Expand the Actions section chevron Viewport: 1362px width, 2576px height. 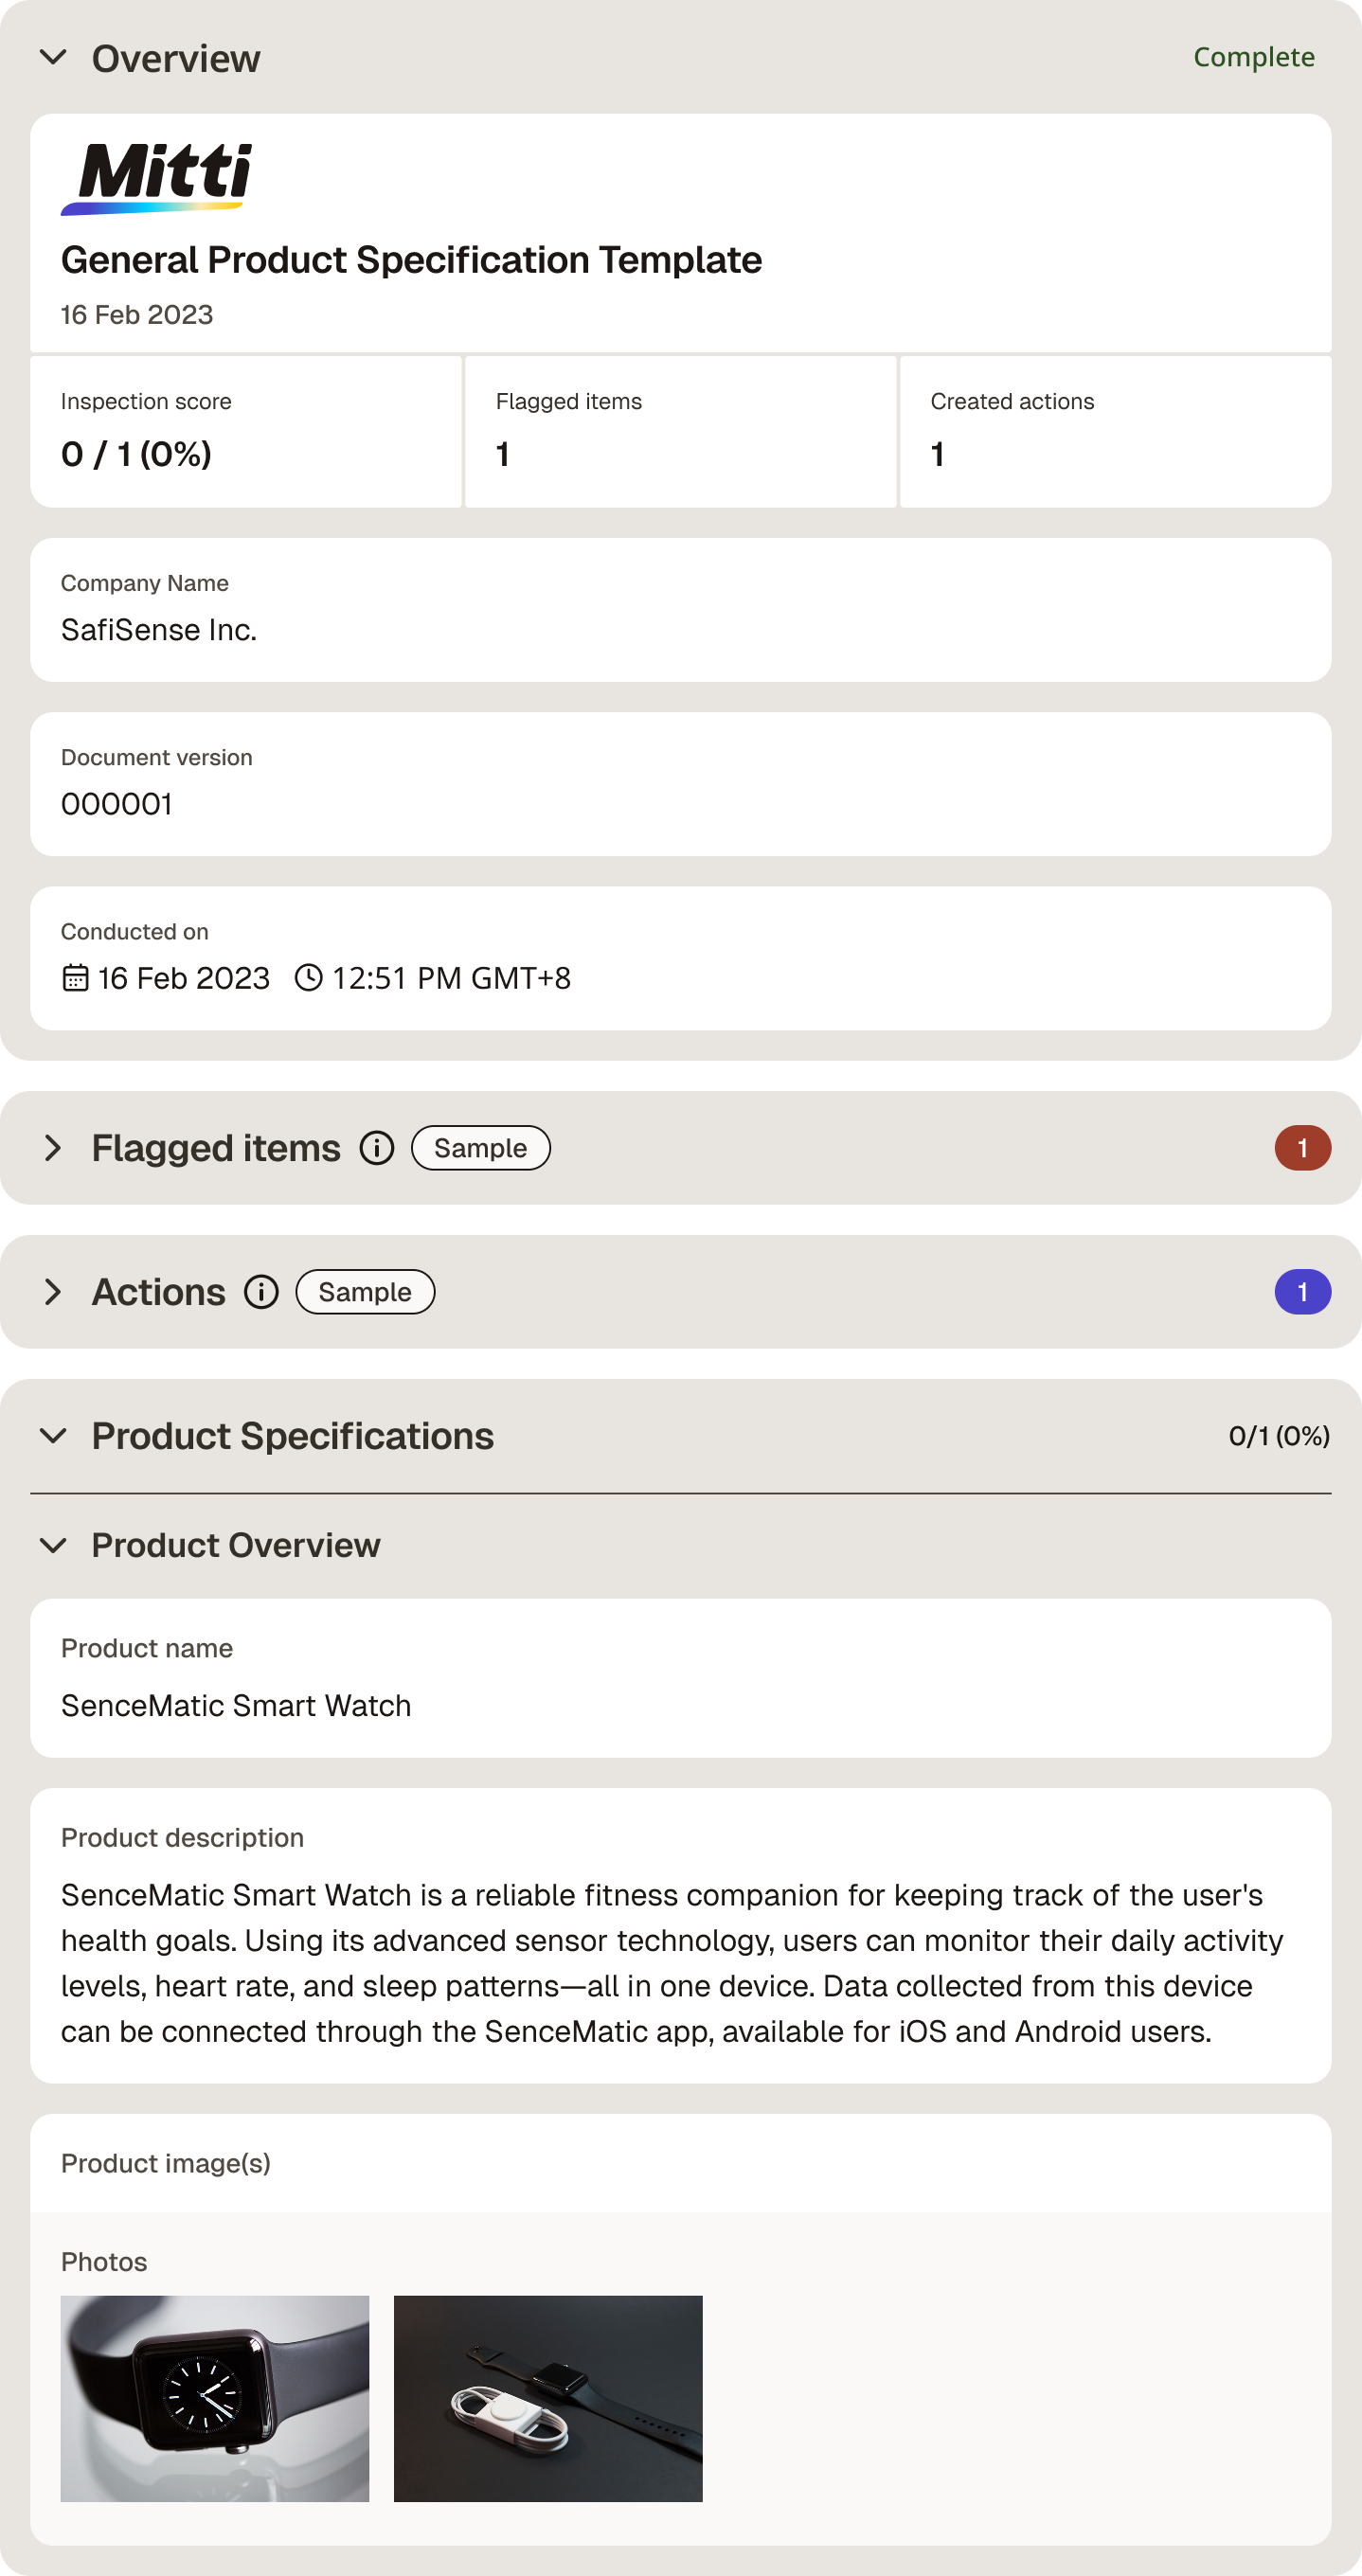coord(53,1292)
